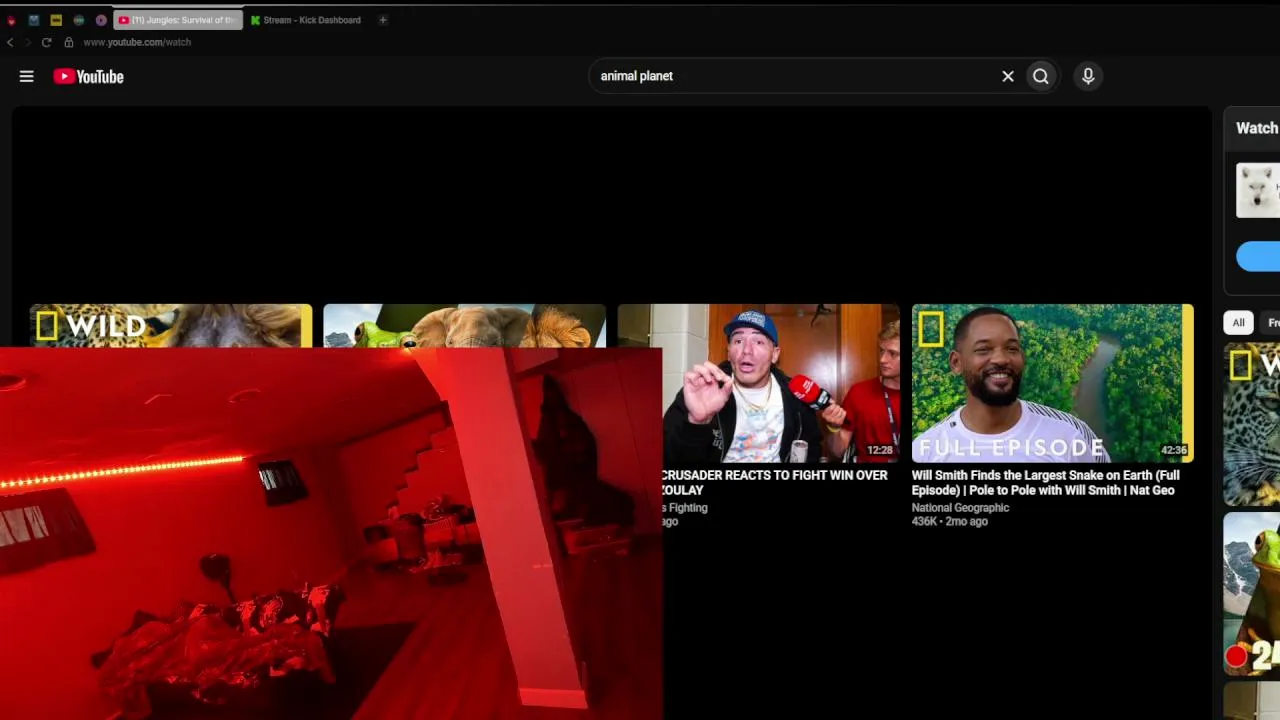Clear the 'animal planet' search text
The image size is (1280, 720).
pos(1008,76)
